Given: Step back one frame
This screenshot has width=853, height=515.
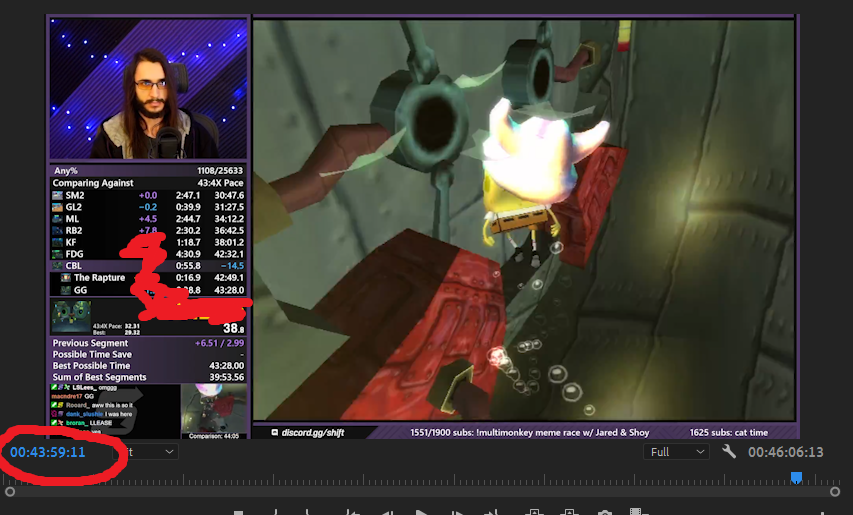Looking at the screenshot, I should pyautogui.click(x=387, y=512).
